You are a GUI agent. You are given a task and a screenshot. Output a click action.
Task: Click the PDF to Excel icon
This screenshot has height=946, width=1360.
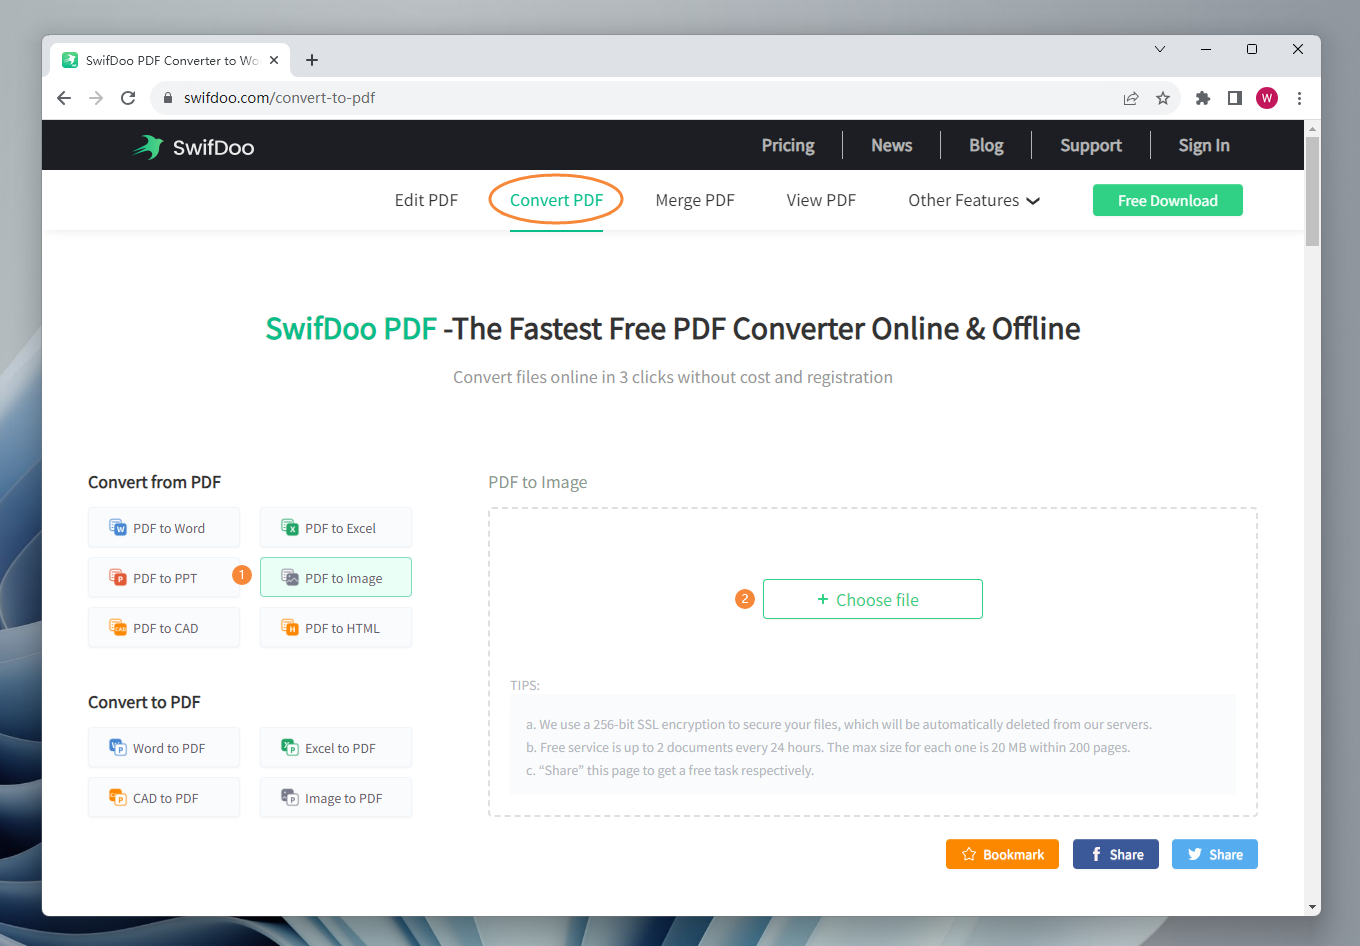pos(290,527)
